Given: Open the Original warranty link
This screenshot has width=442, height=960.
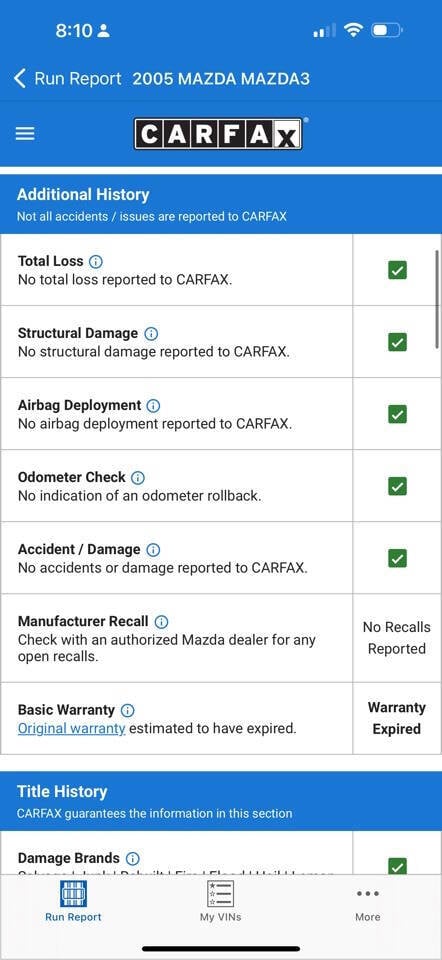Looking at the screenshot, I should pyautogui.click(x=72, y=729).
